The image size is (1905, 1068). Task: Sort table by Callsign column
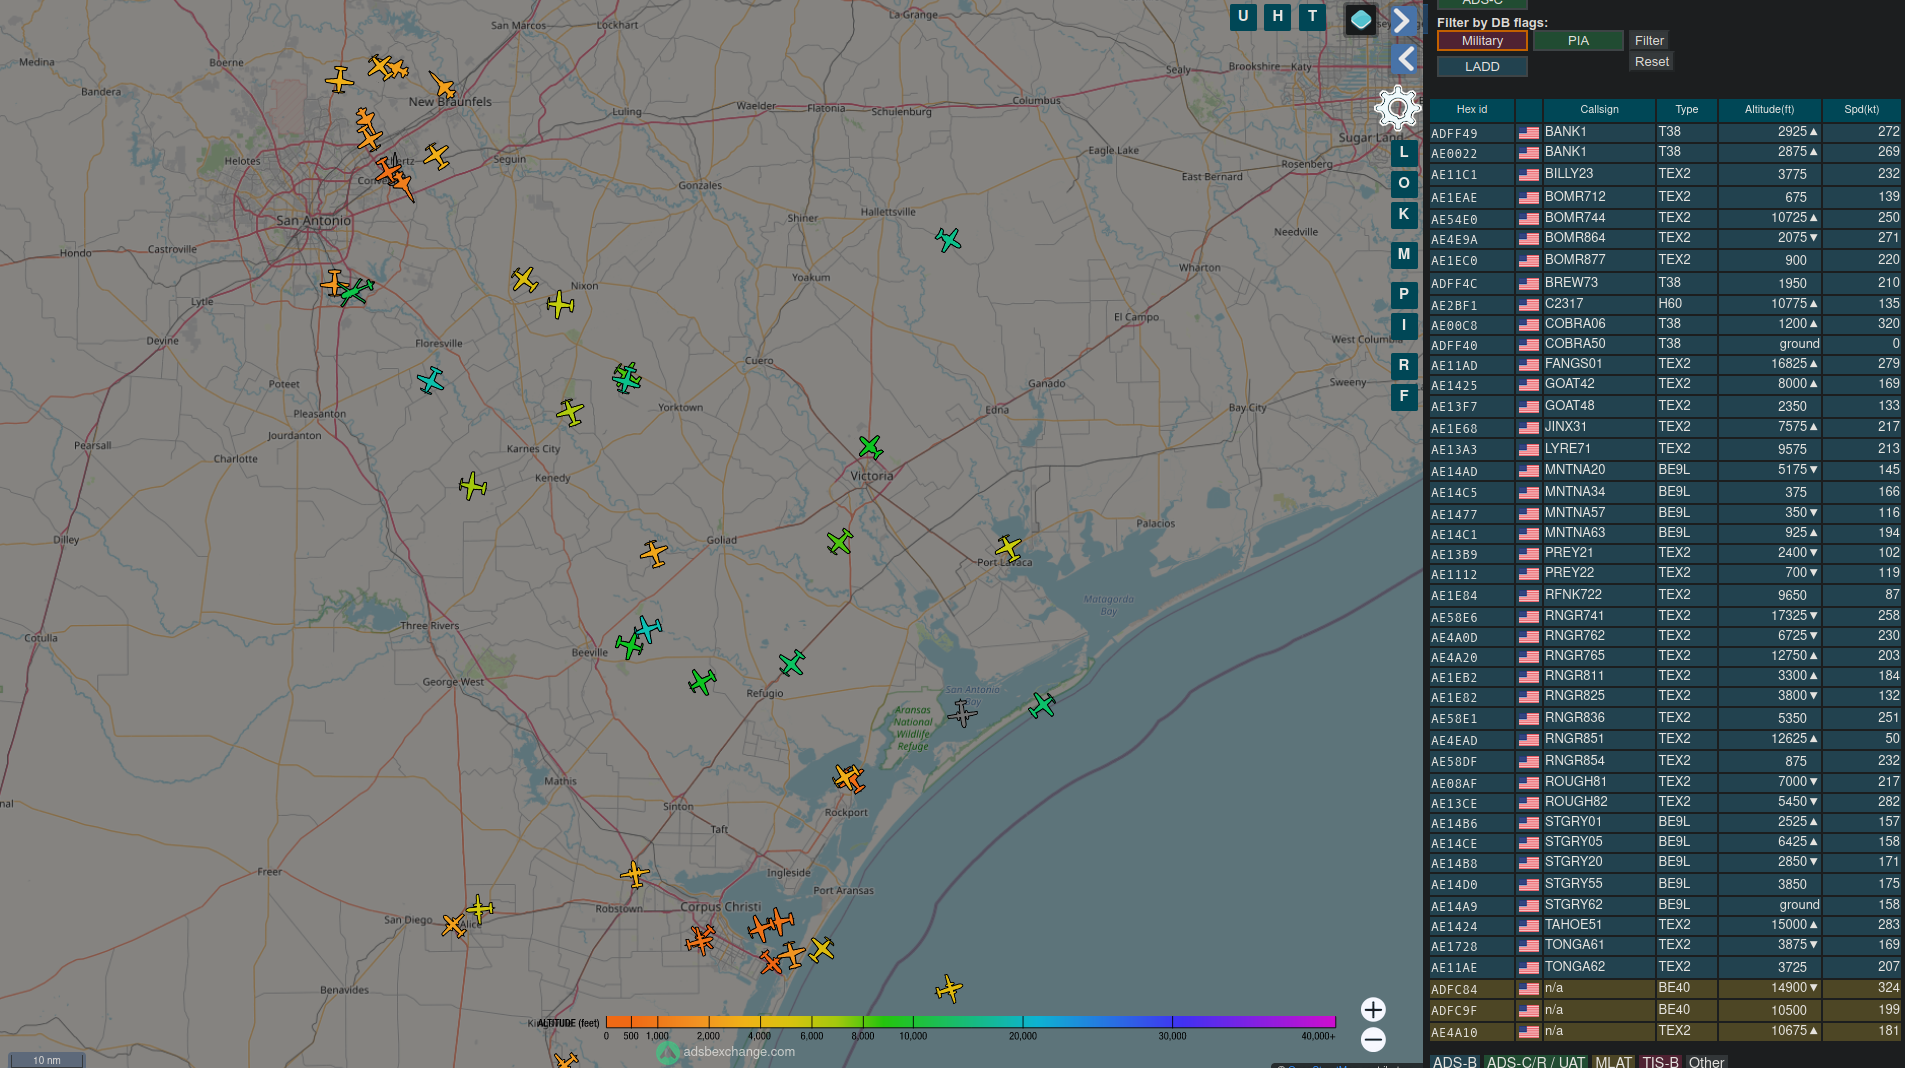pos(1599,110)
